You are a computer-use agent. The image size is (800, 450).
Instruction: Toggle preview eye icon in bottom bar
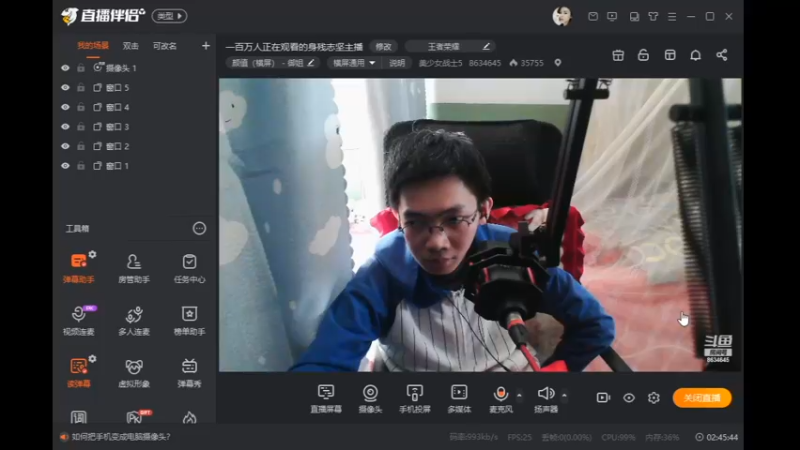pos(629,397)
